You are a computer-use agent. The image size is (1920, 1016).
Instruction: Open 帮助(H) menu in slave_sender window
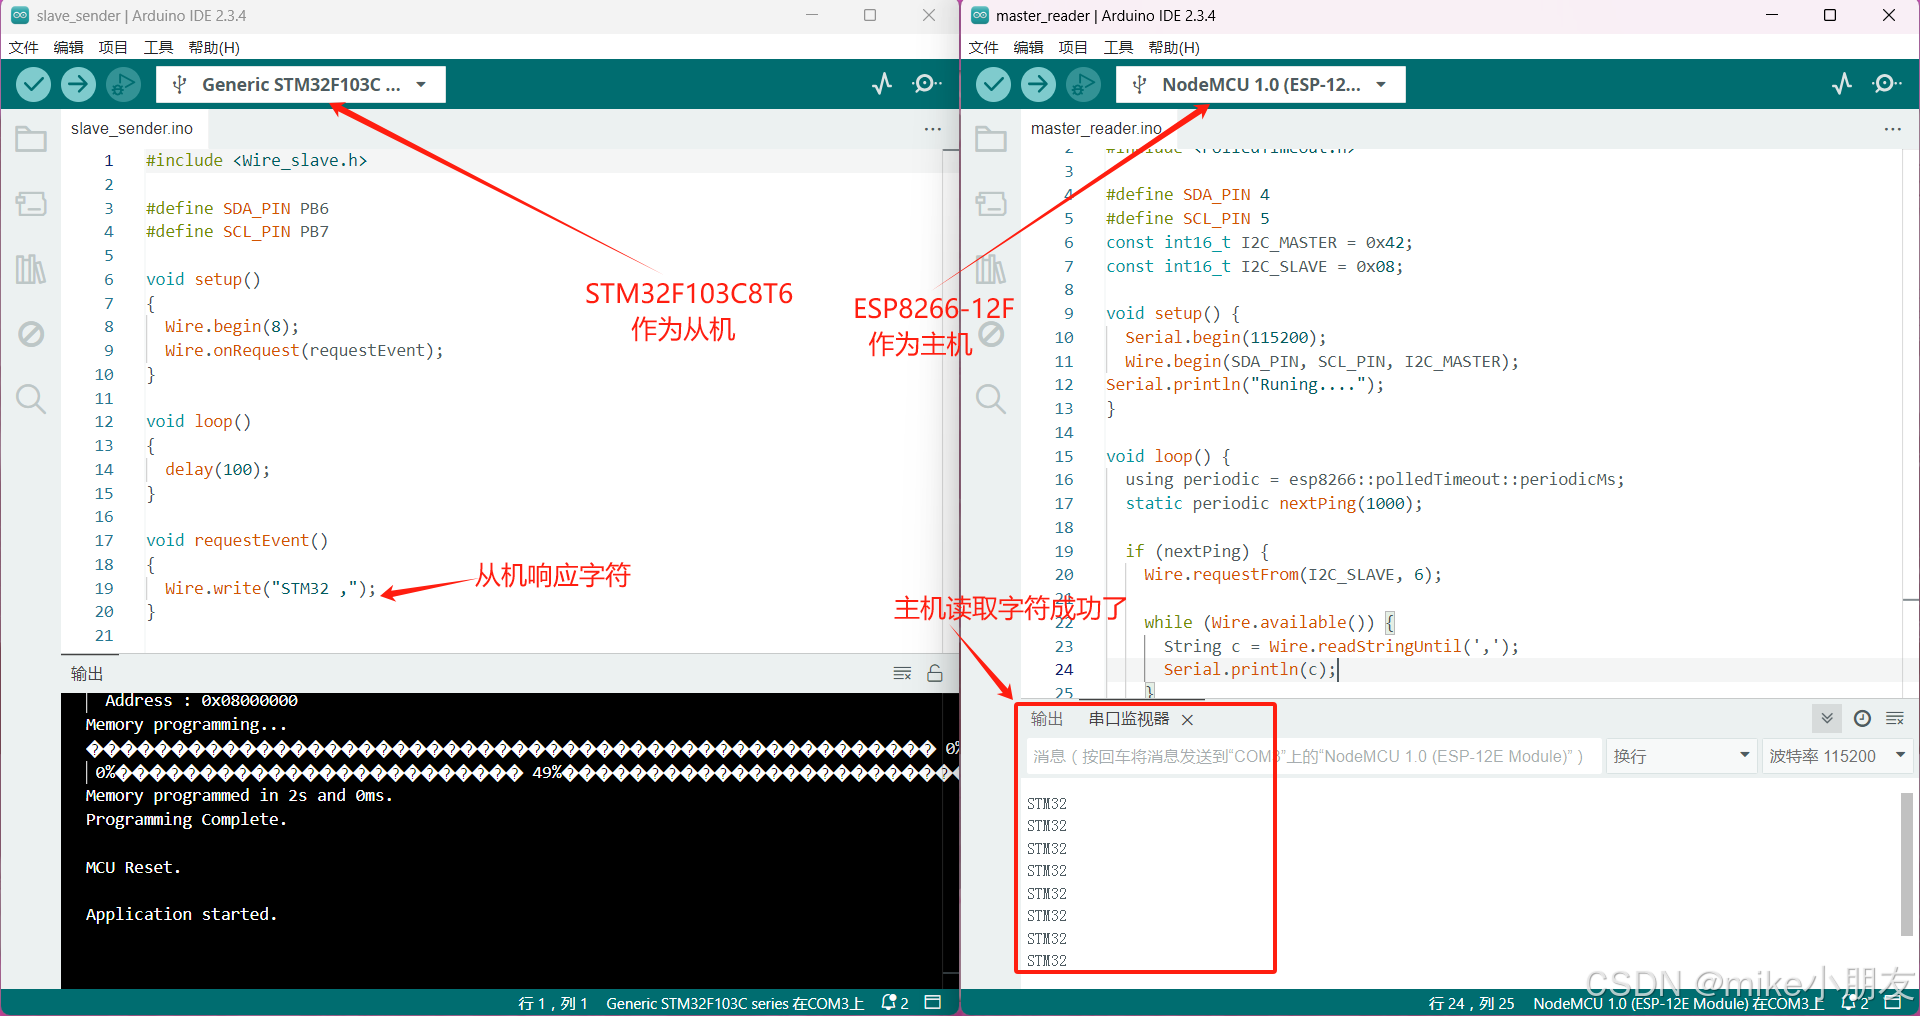point(214,47)
